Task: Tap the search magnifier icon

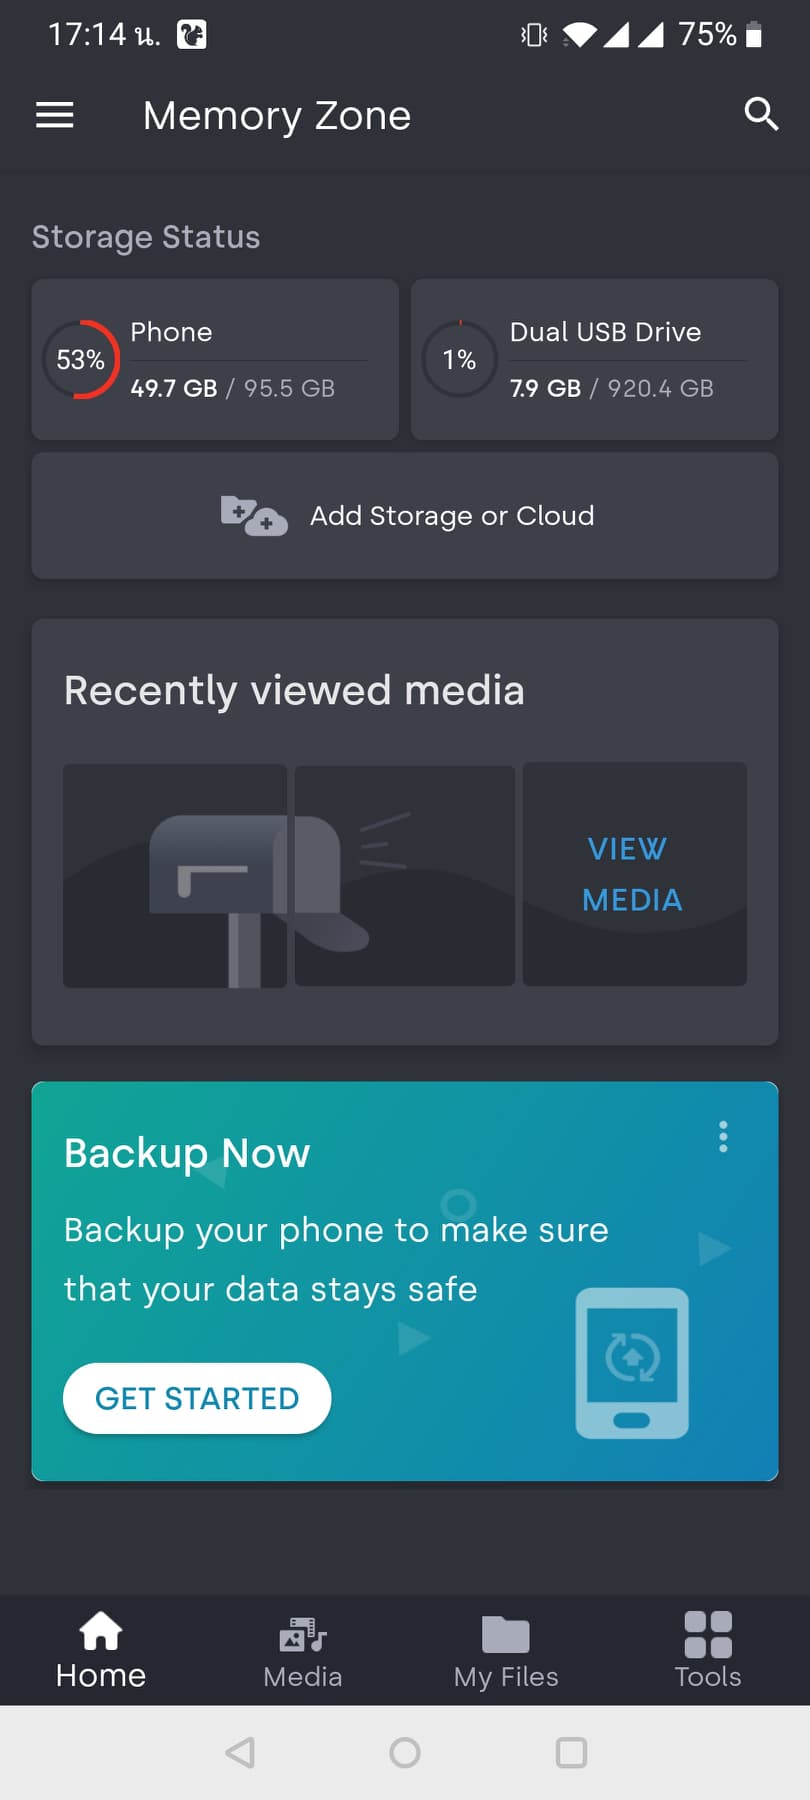Action: click(x=761, y=115)
